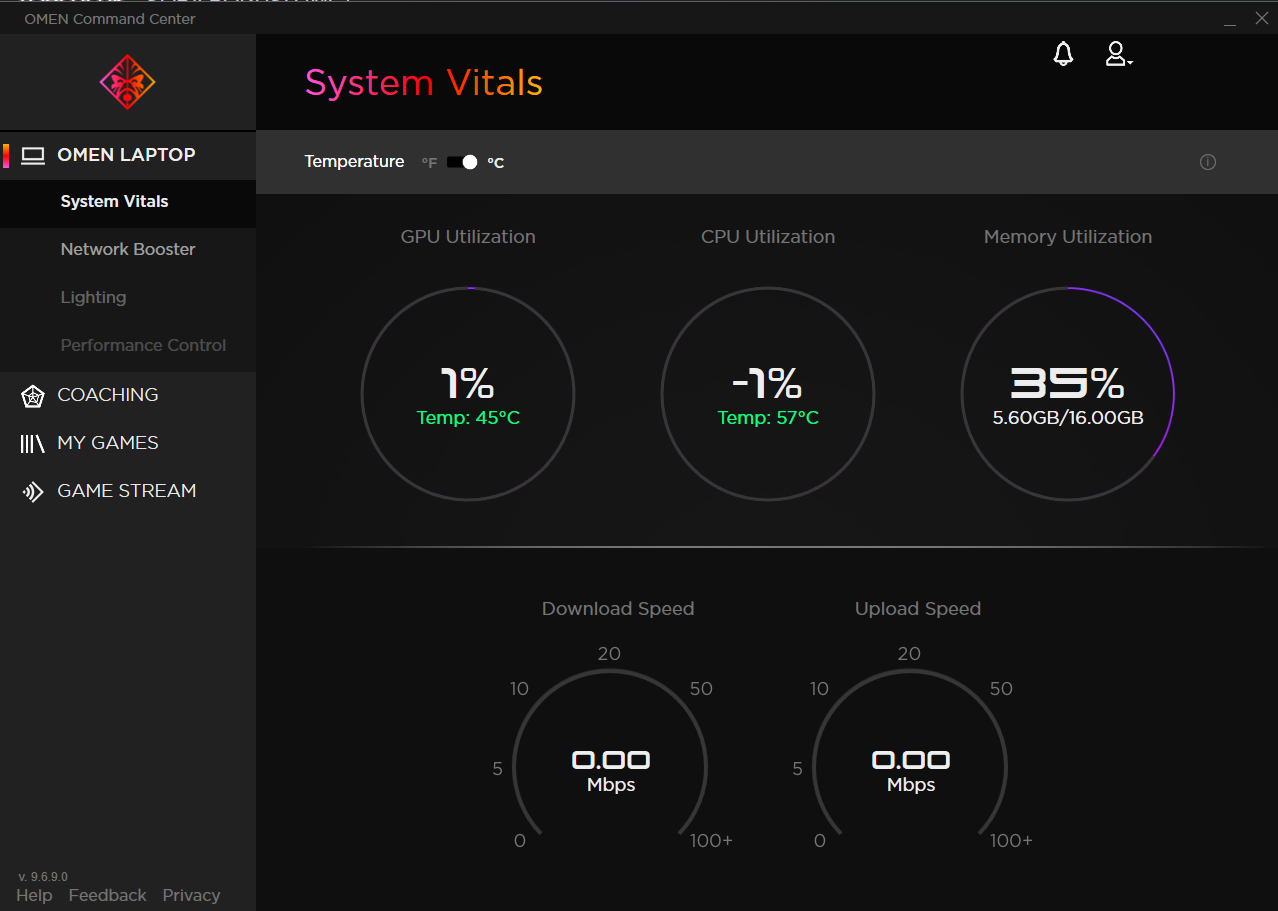
Task: Click the System Vitals heading
Action: point(424,83)
